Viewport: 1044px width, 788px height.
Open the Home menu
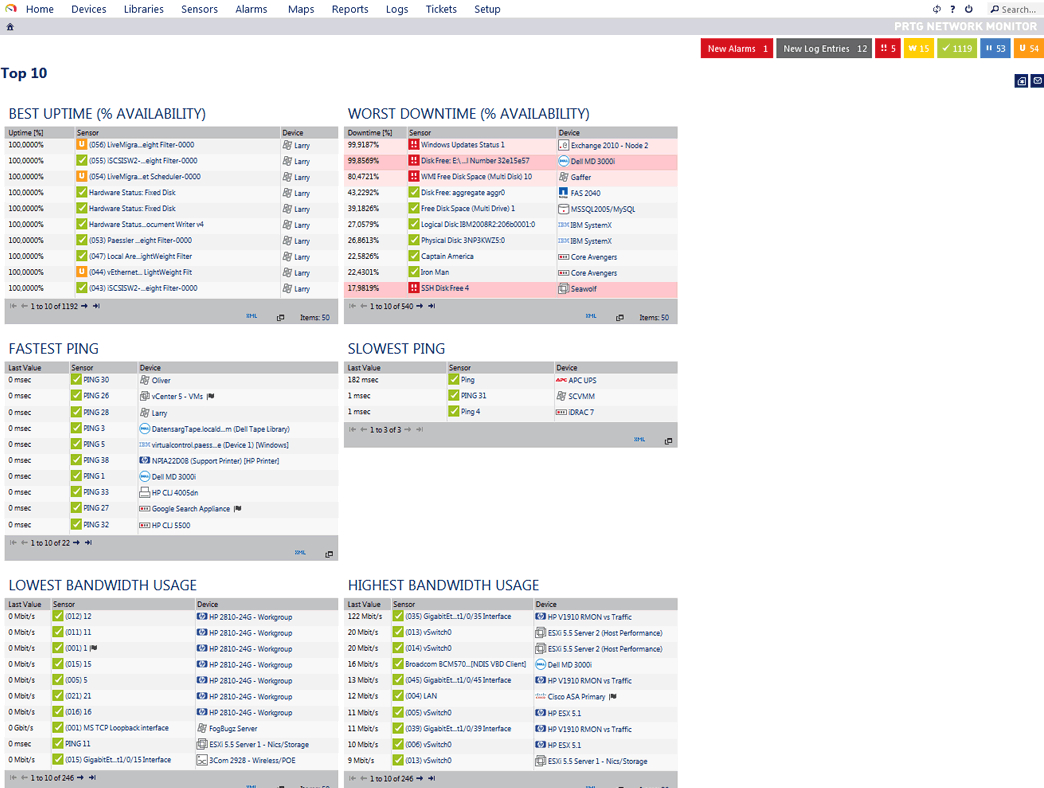[x=39, y=9]
